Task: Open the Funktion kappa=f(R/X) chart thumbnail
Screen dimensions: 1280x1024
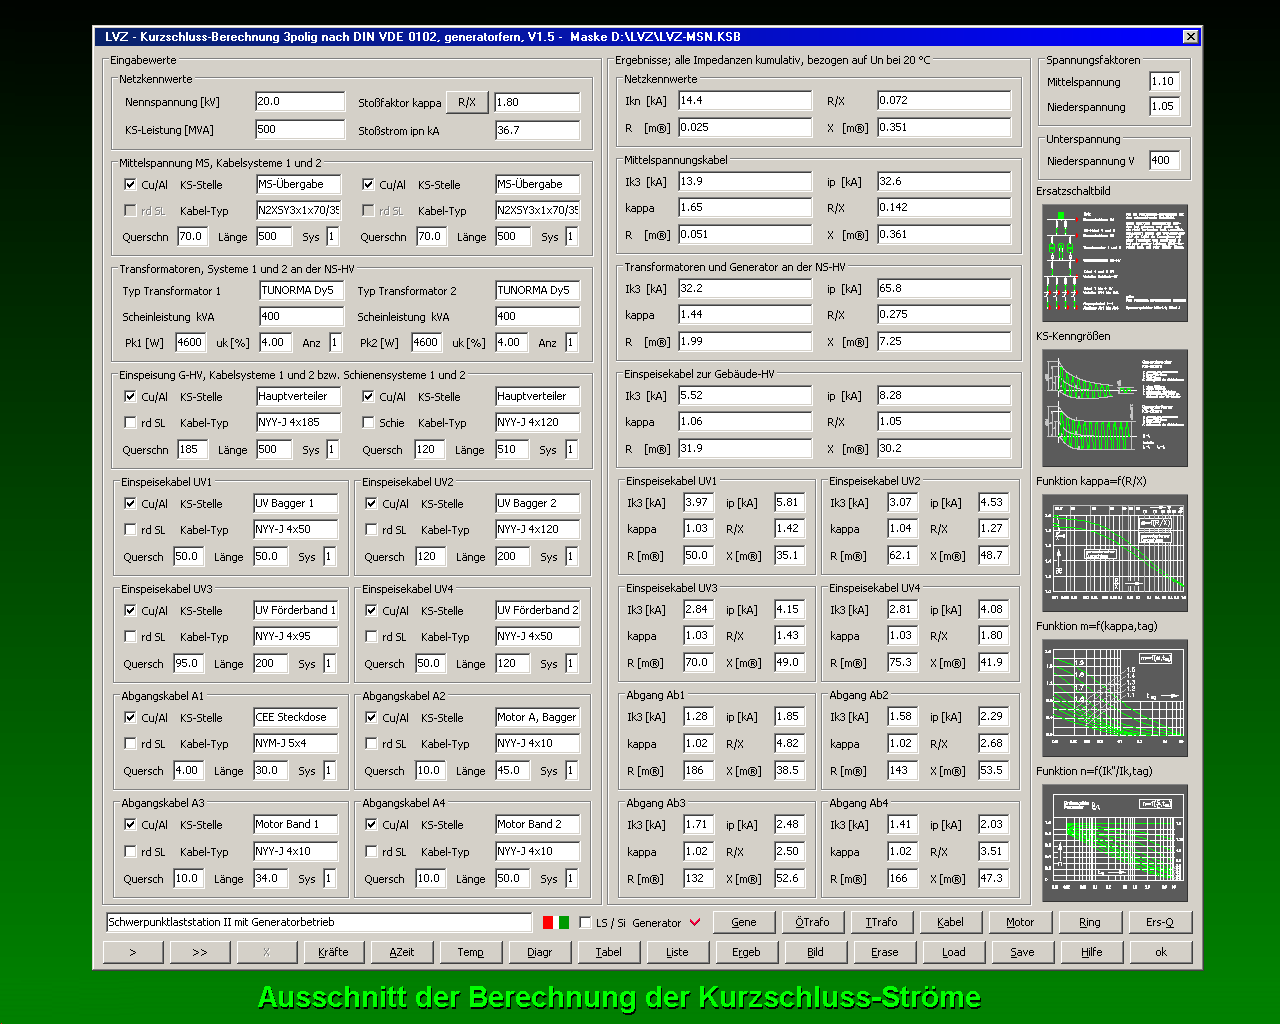Action: [1115, 553]
